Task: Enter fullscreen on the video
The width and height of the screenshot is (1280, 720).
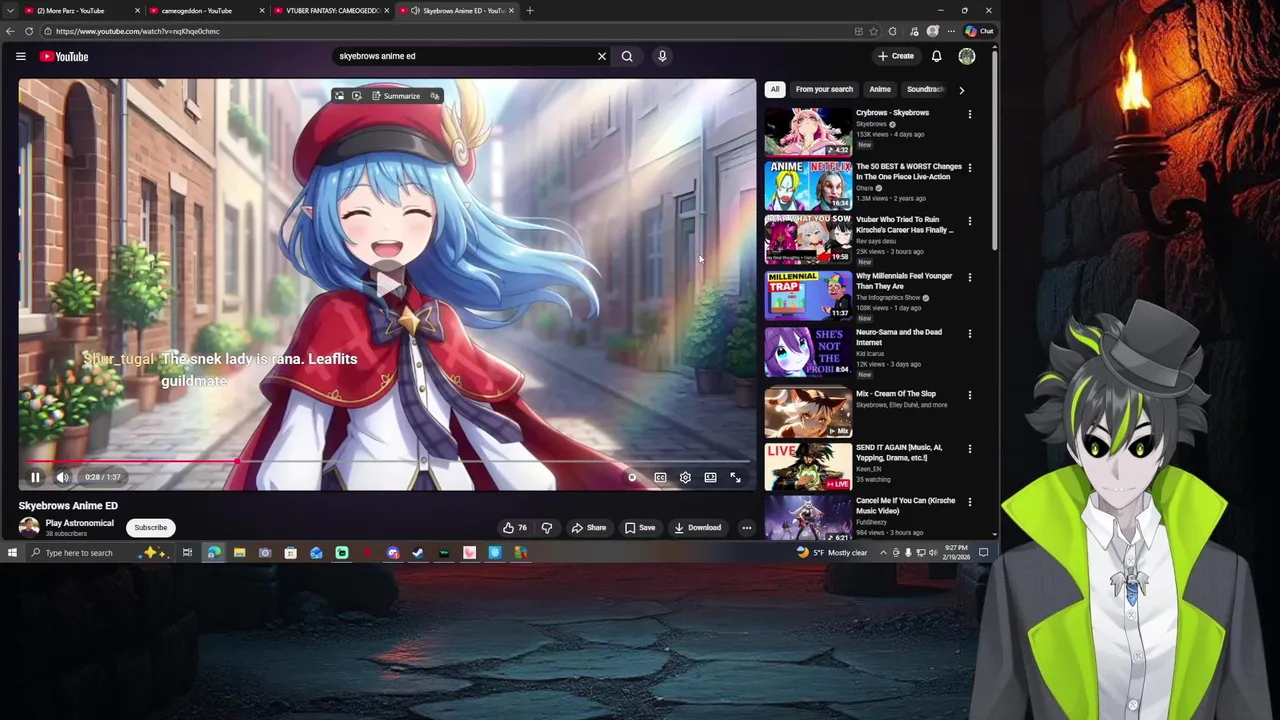Action: pos(735,478)
